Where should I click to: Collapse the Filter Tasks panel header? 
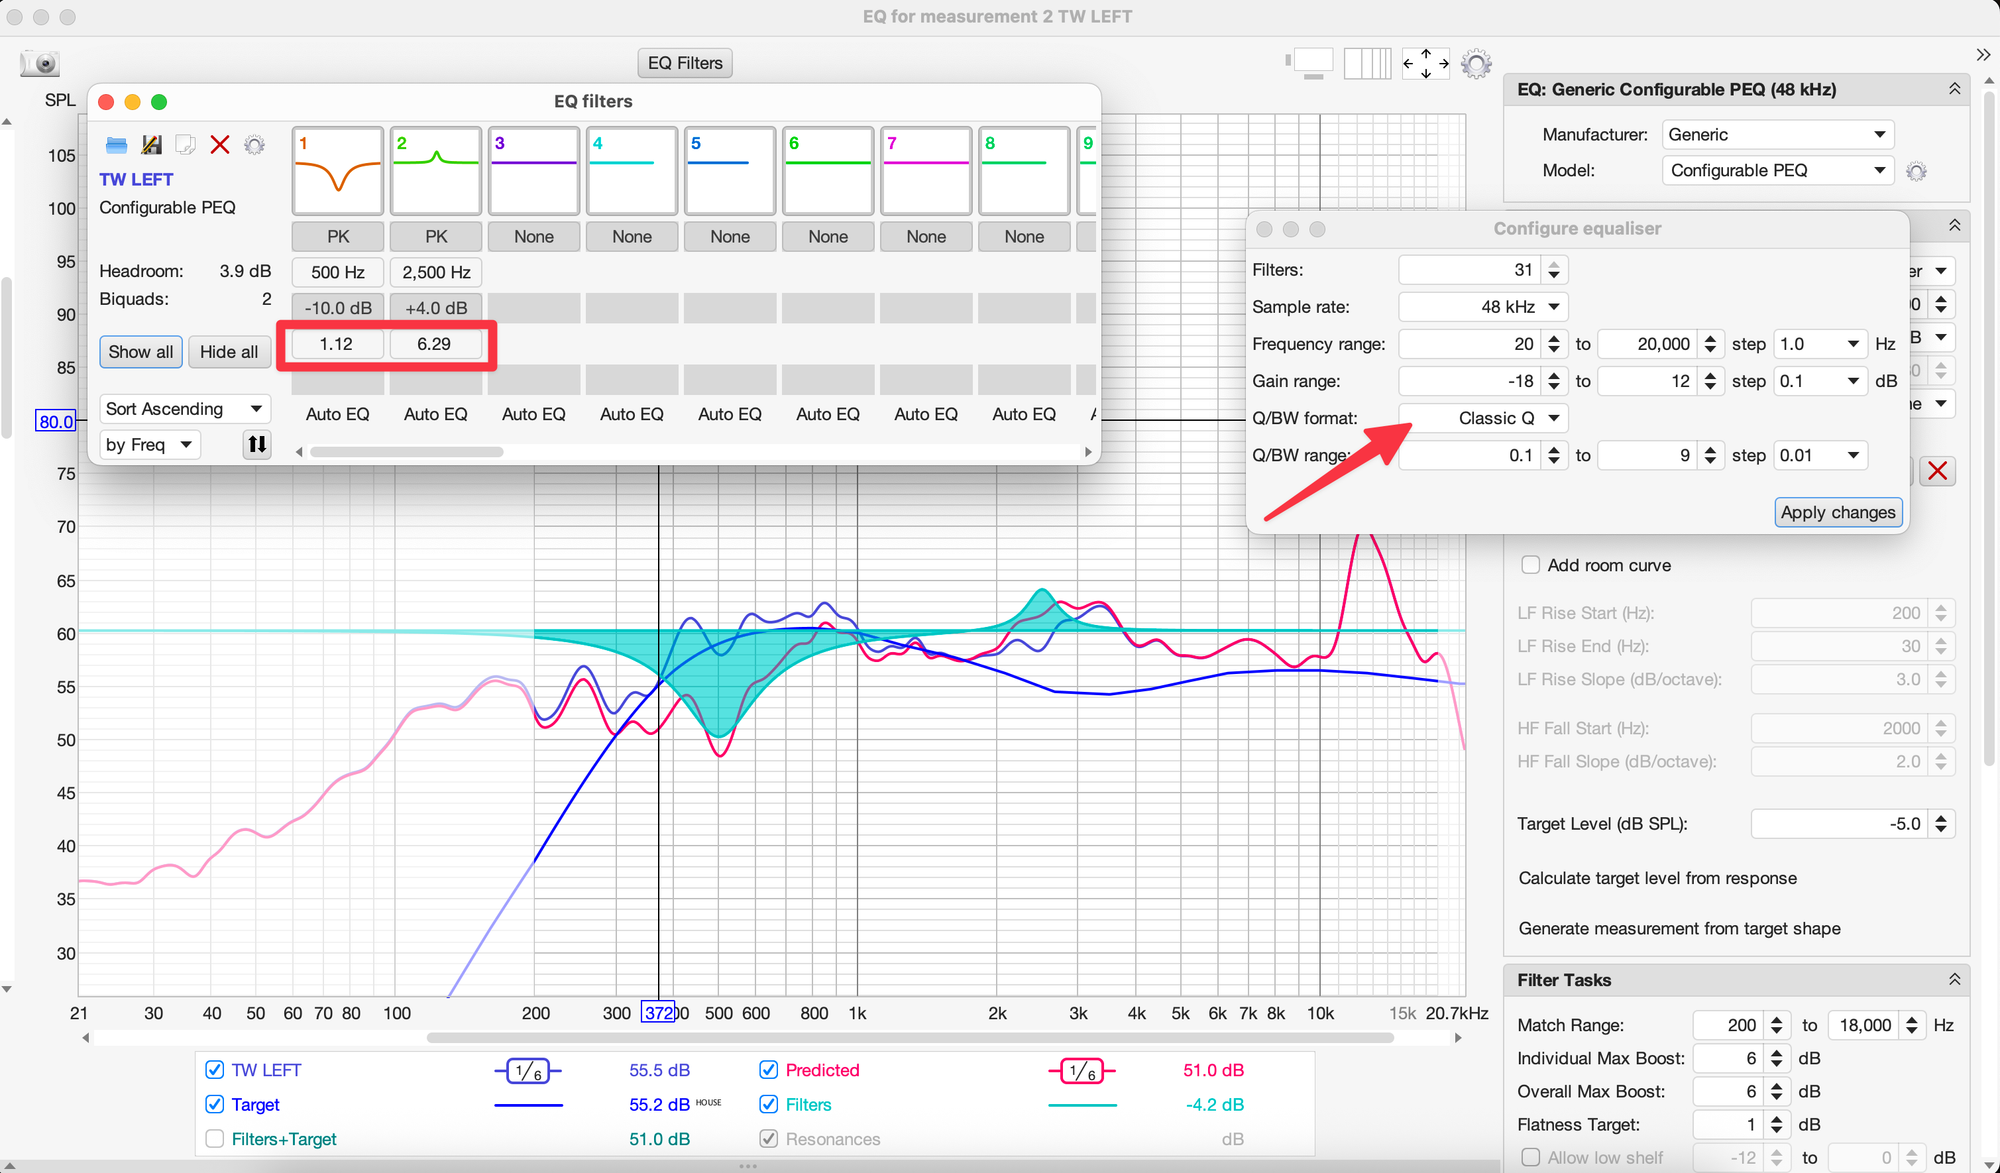[x=1953, y=980]
